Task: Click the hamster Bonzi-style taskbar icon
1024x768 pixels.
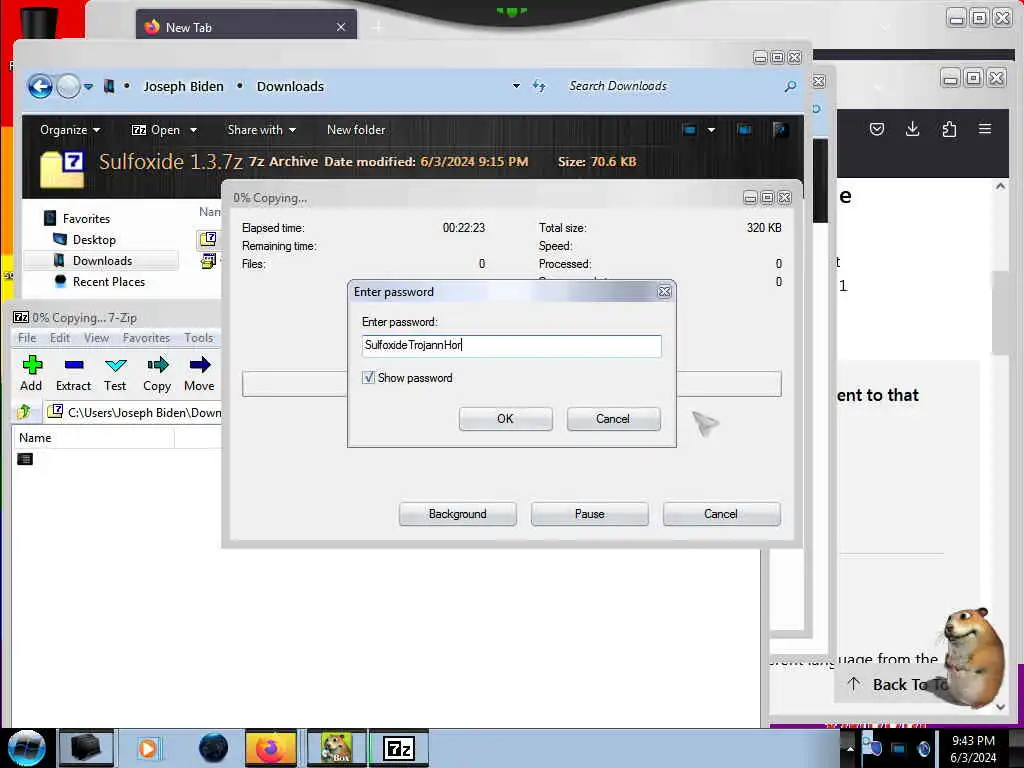Action: pos(336,748)
